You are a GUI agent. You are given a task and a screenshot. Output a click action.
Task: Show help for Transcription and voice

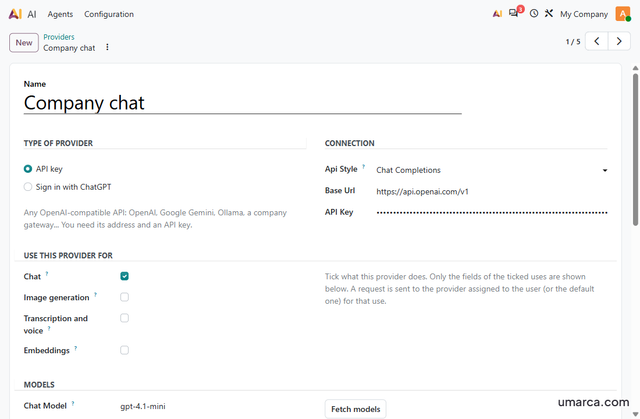pyautogui.click(x=49, y=328)
